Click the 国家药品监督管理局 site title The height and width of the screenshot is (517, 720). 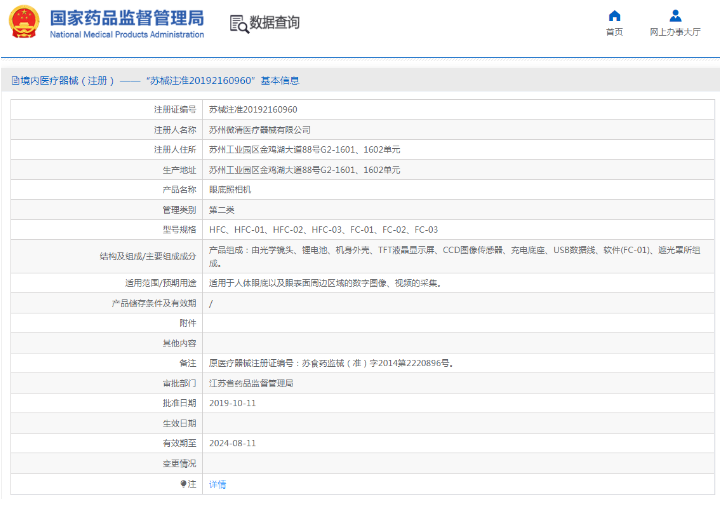point(126,17)
